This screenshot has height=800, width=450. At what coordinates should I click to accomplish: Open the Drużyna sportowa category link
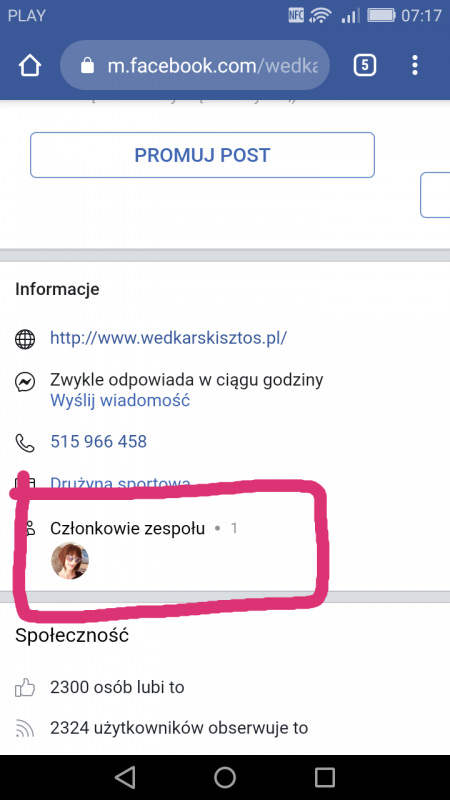120,483
